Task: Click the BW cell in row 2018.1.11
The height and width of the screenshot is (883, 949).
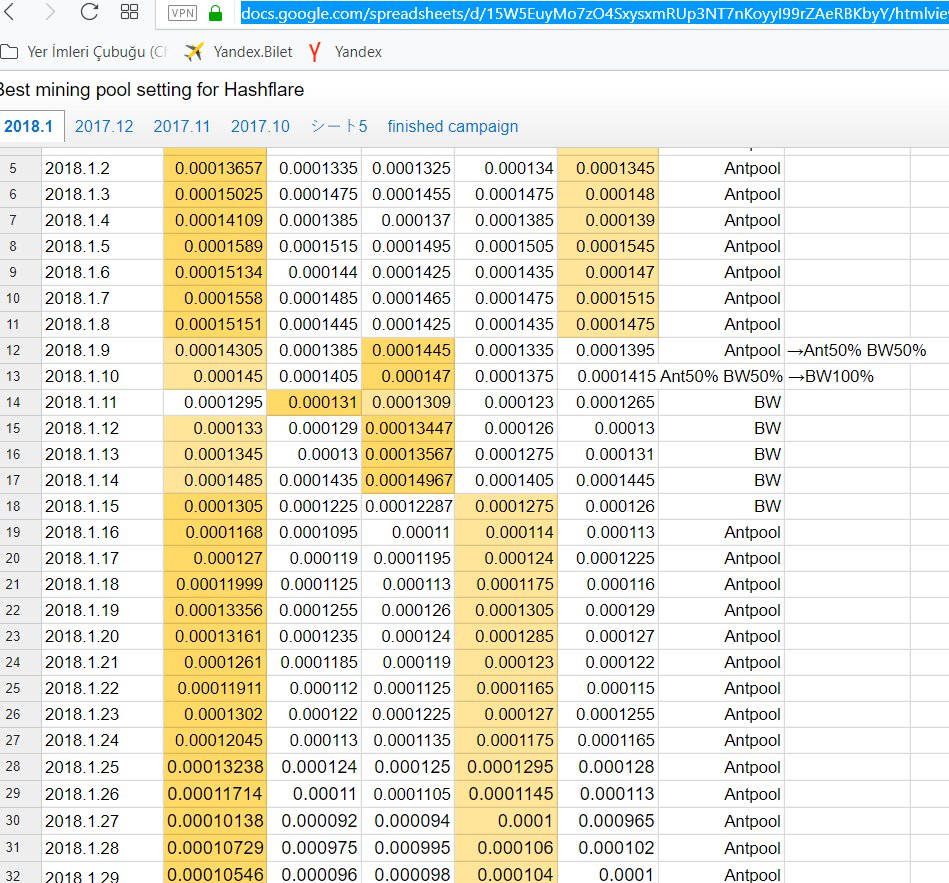Action: (x=721, y=402)
